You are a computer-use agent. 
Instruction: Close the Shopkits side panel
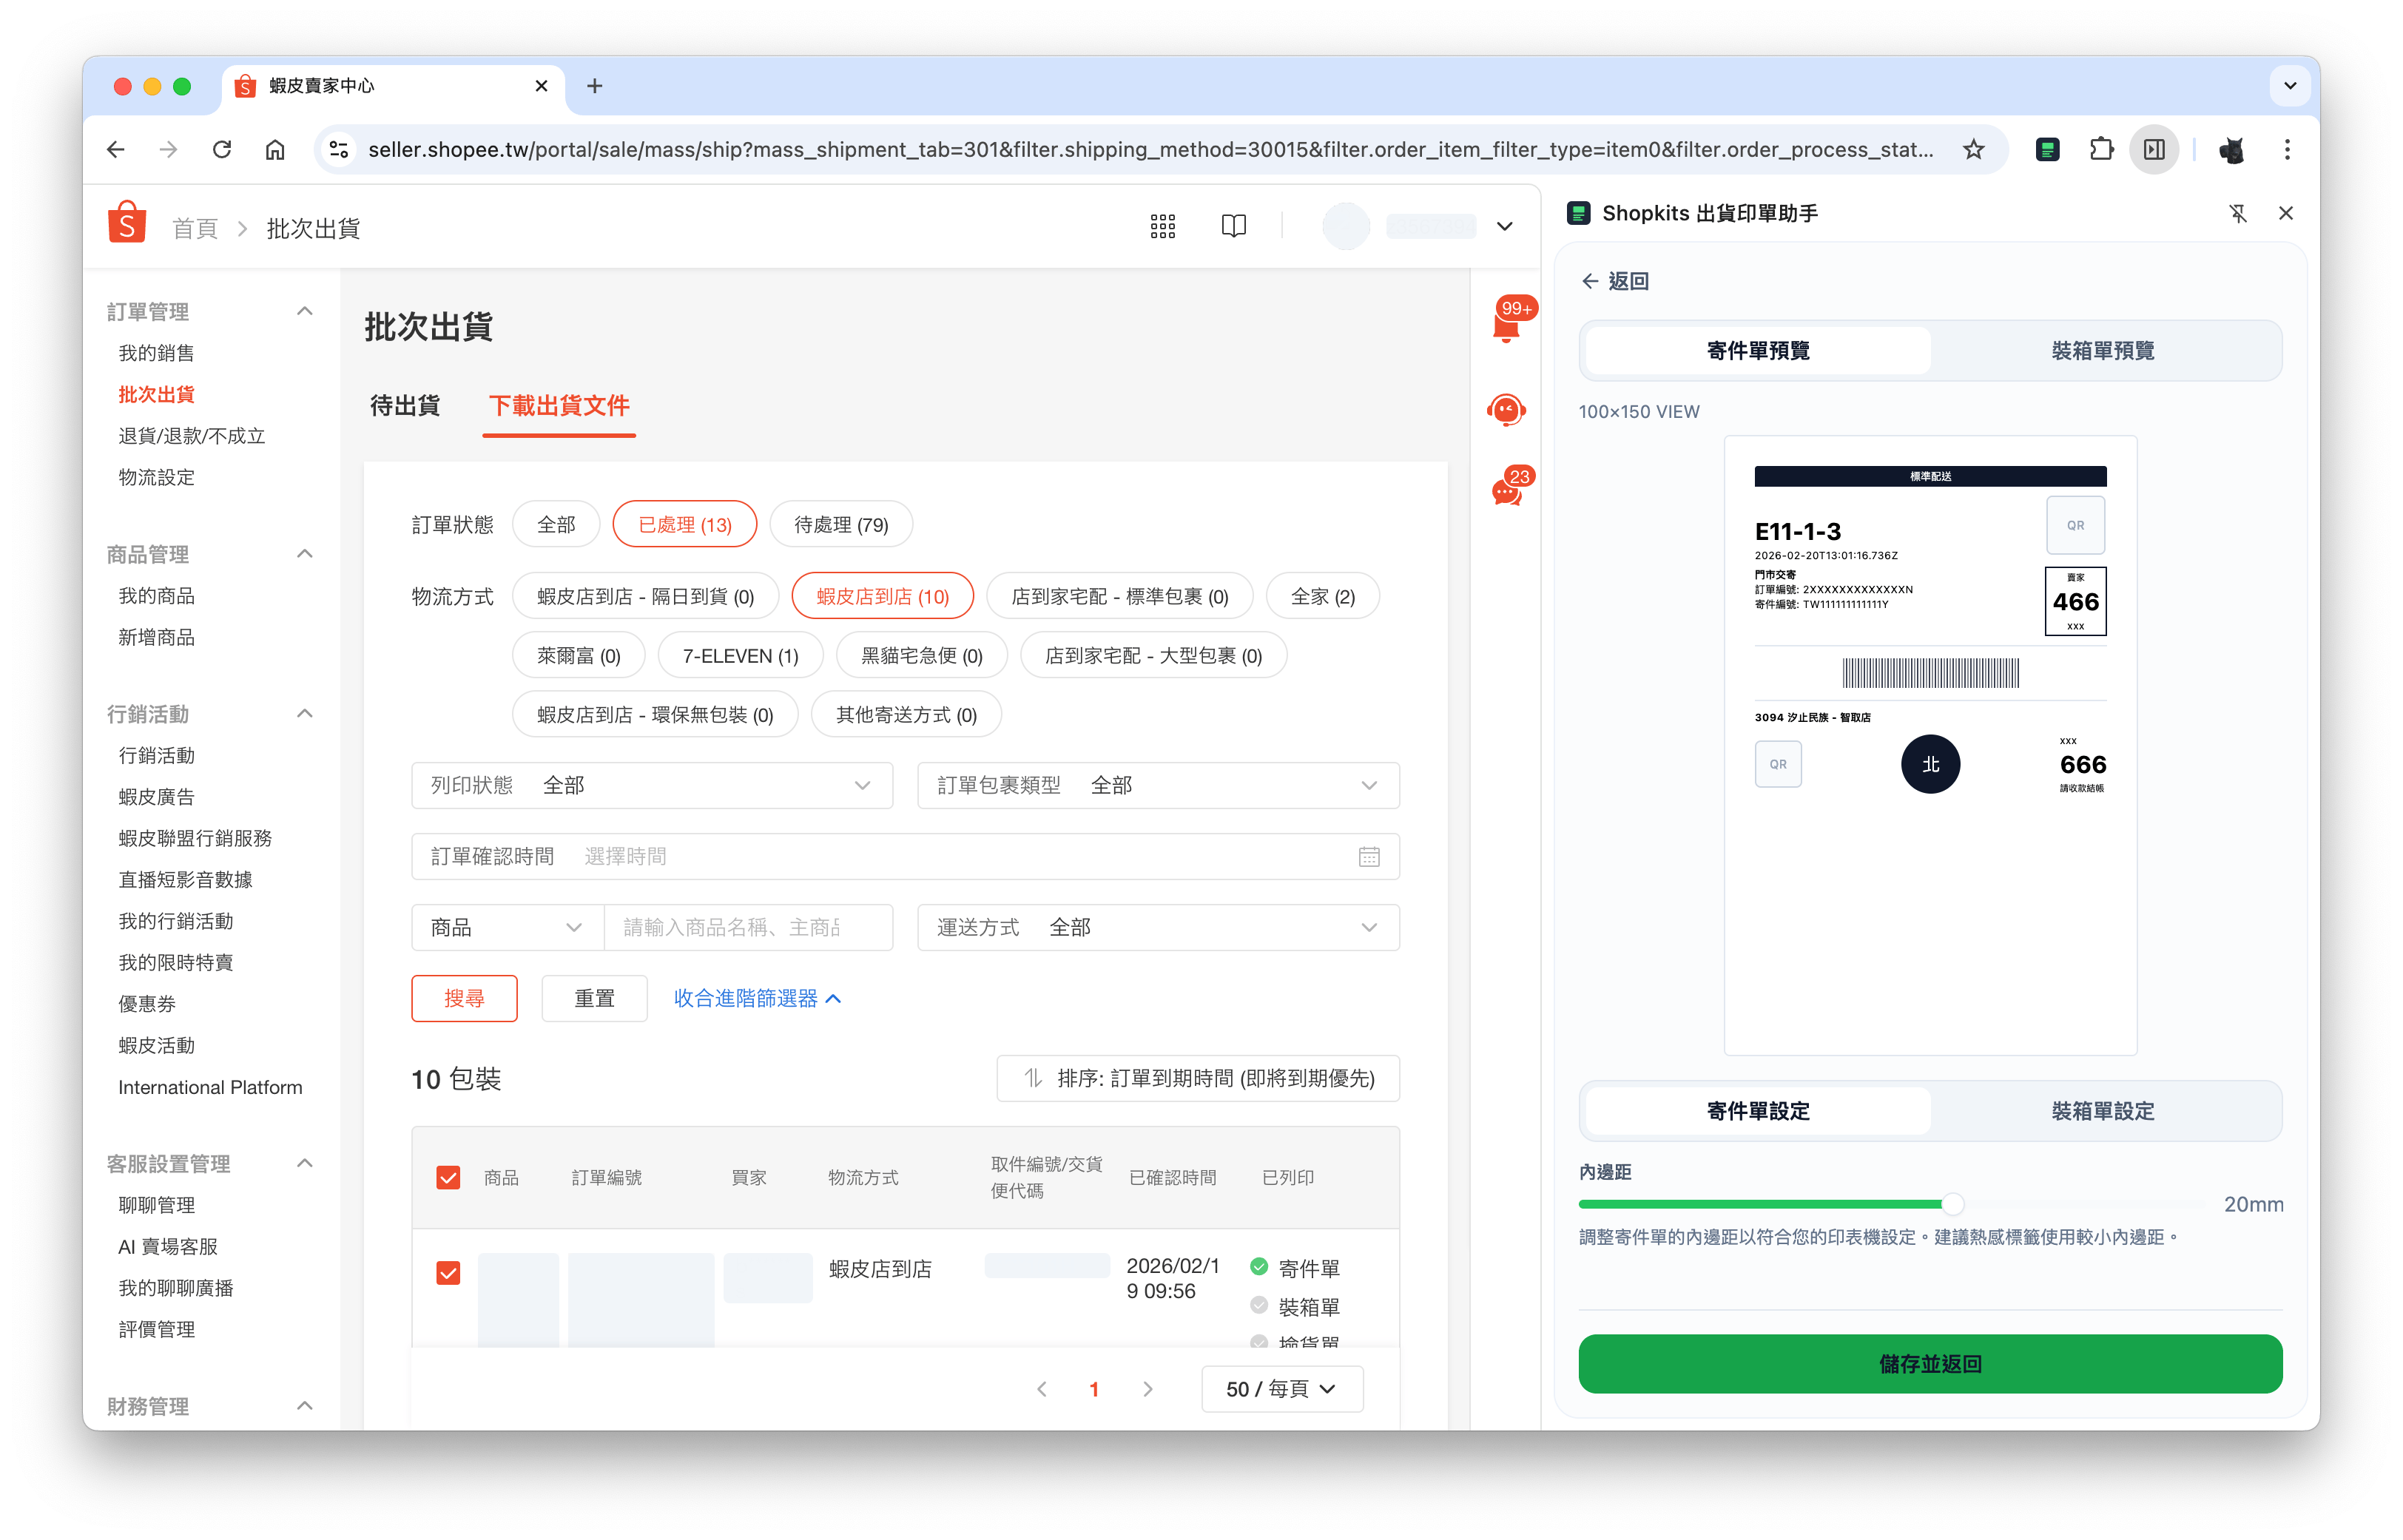tap(2285, 213)
